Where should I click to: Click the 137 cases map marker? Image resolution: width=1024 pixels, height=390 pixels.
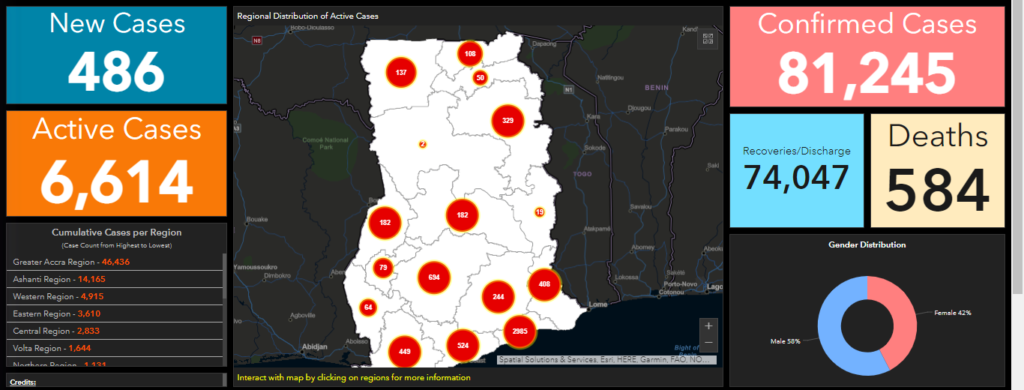[401, 72]
